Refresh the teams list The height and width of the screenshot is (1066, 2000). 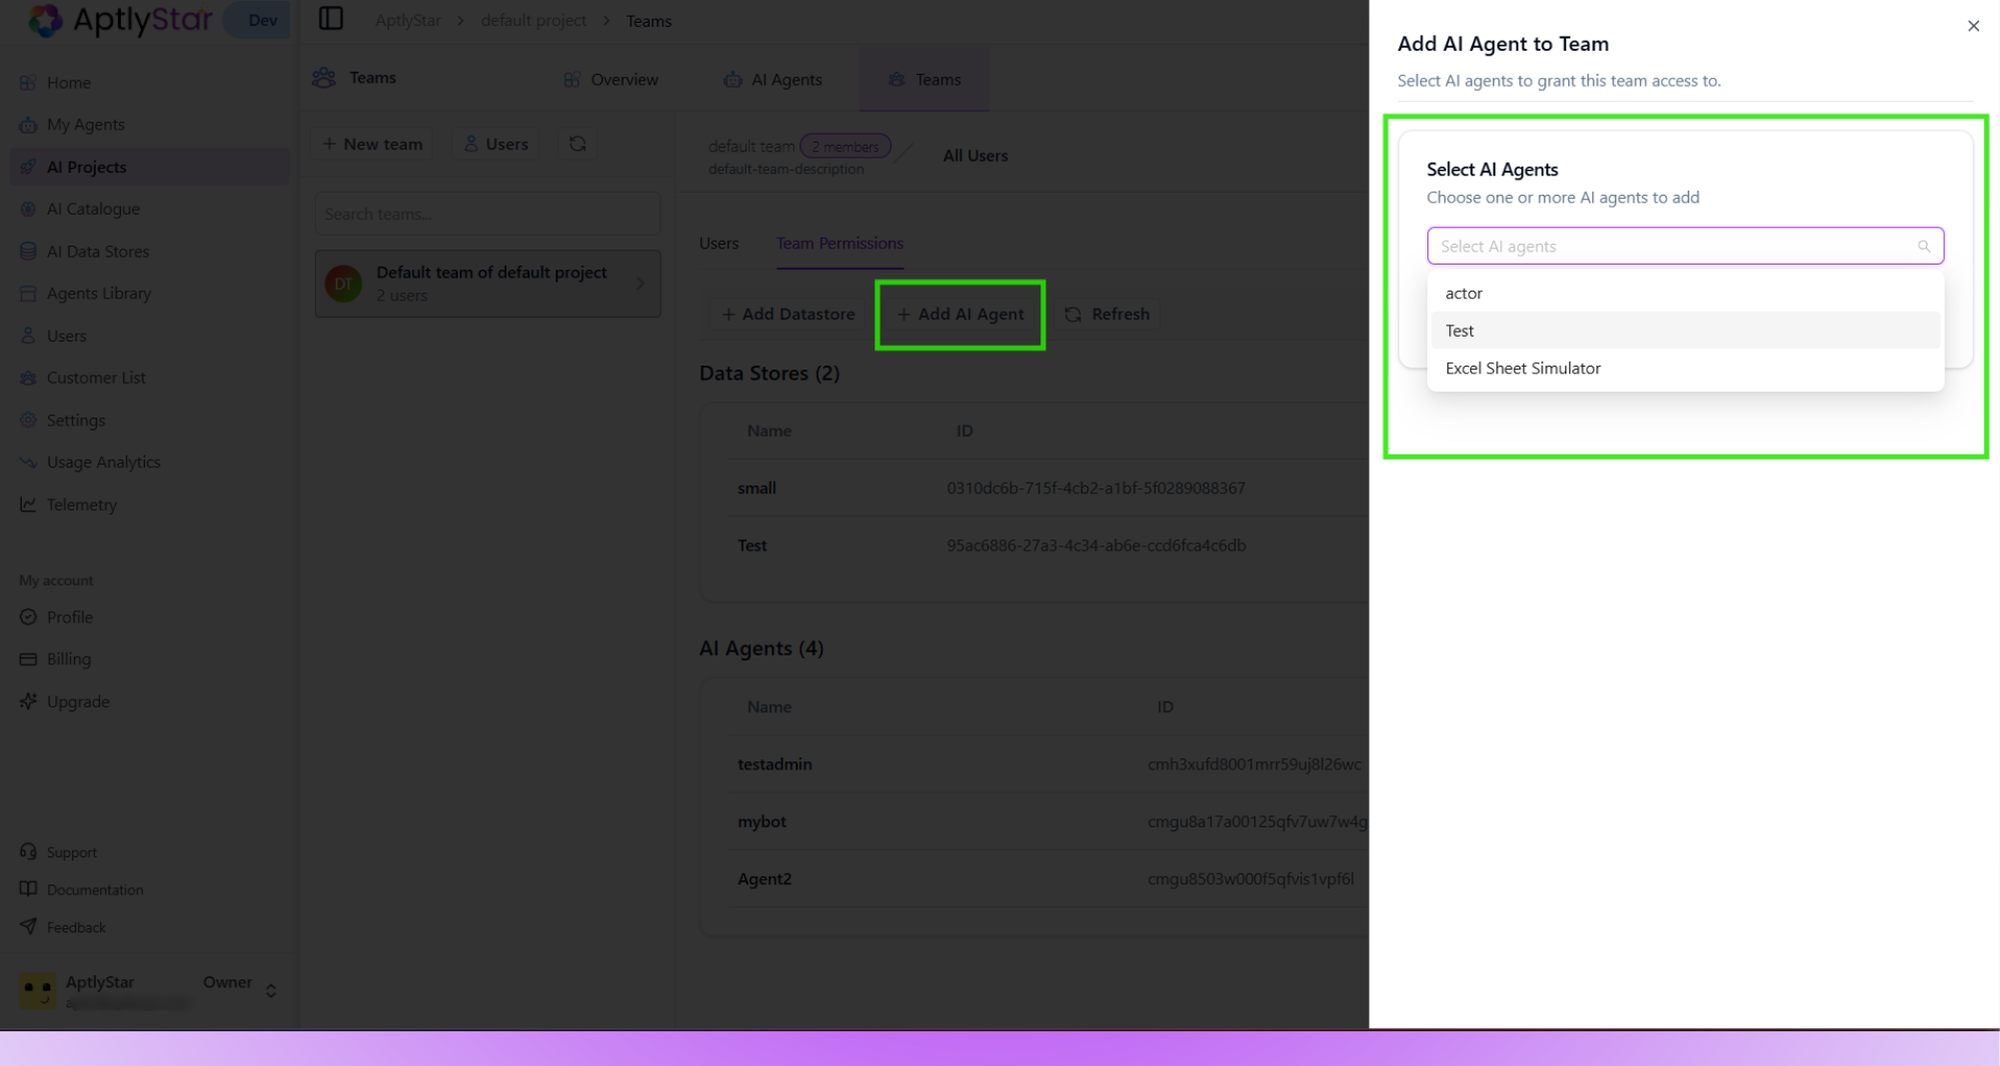(577, 143)
